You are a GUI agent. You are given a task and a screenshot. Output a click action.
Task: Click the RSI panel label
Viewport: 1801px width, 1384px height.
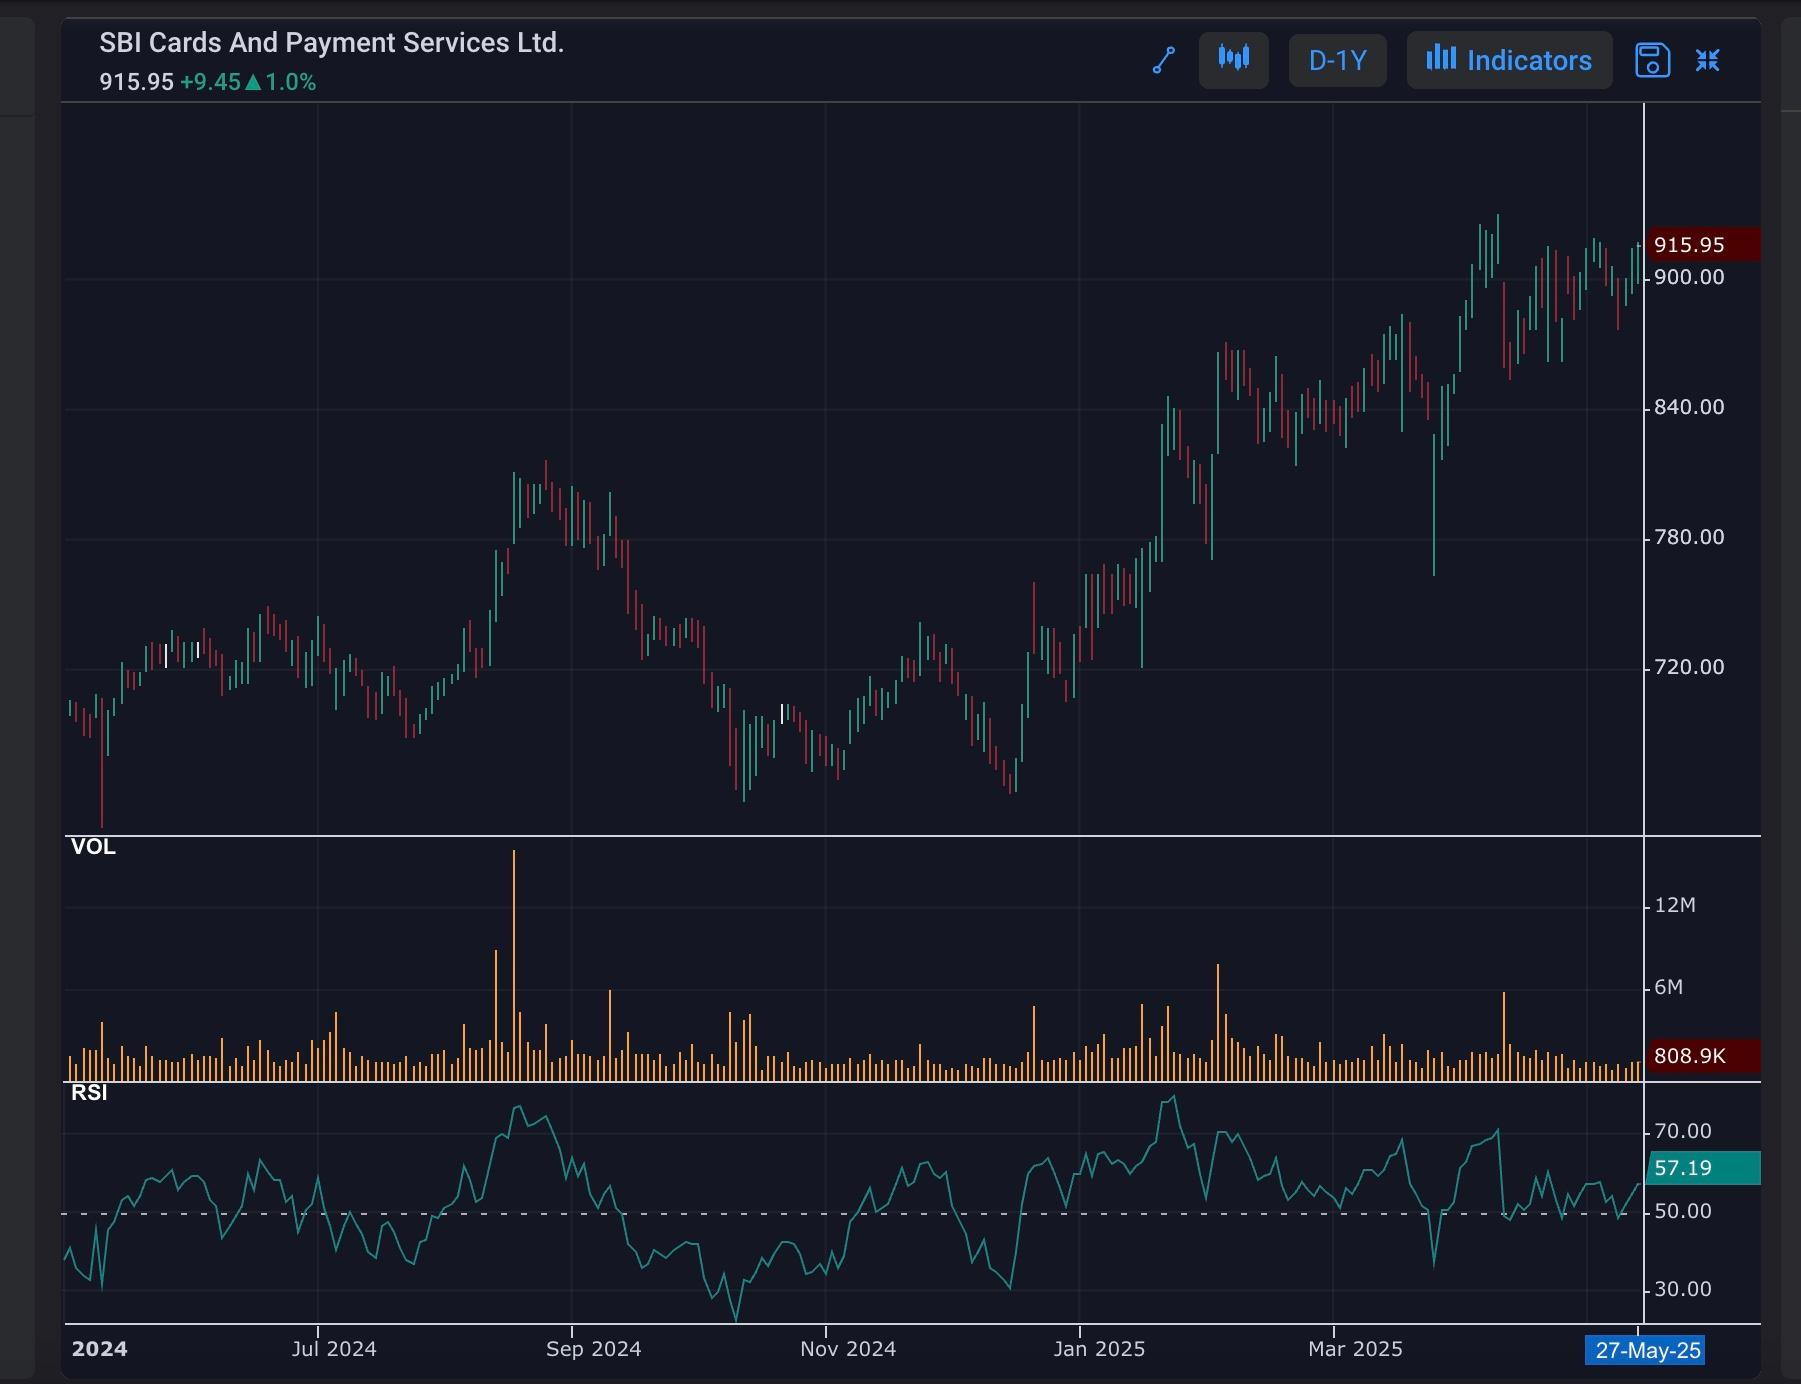89,1093
